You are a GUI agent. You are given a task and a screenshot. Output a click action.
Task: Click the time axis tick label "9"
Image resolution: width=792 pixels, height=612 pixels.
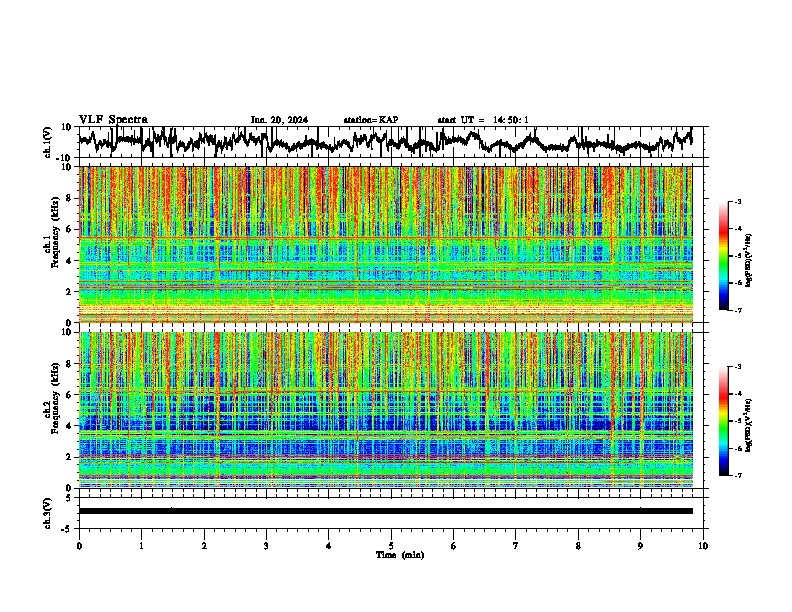640,546
